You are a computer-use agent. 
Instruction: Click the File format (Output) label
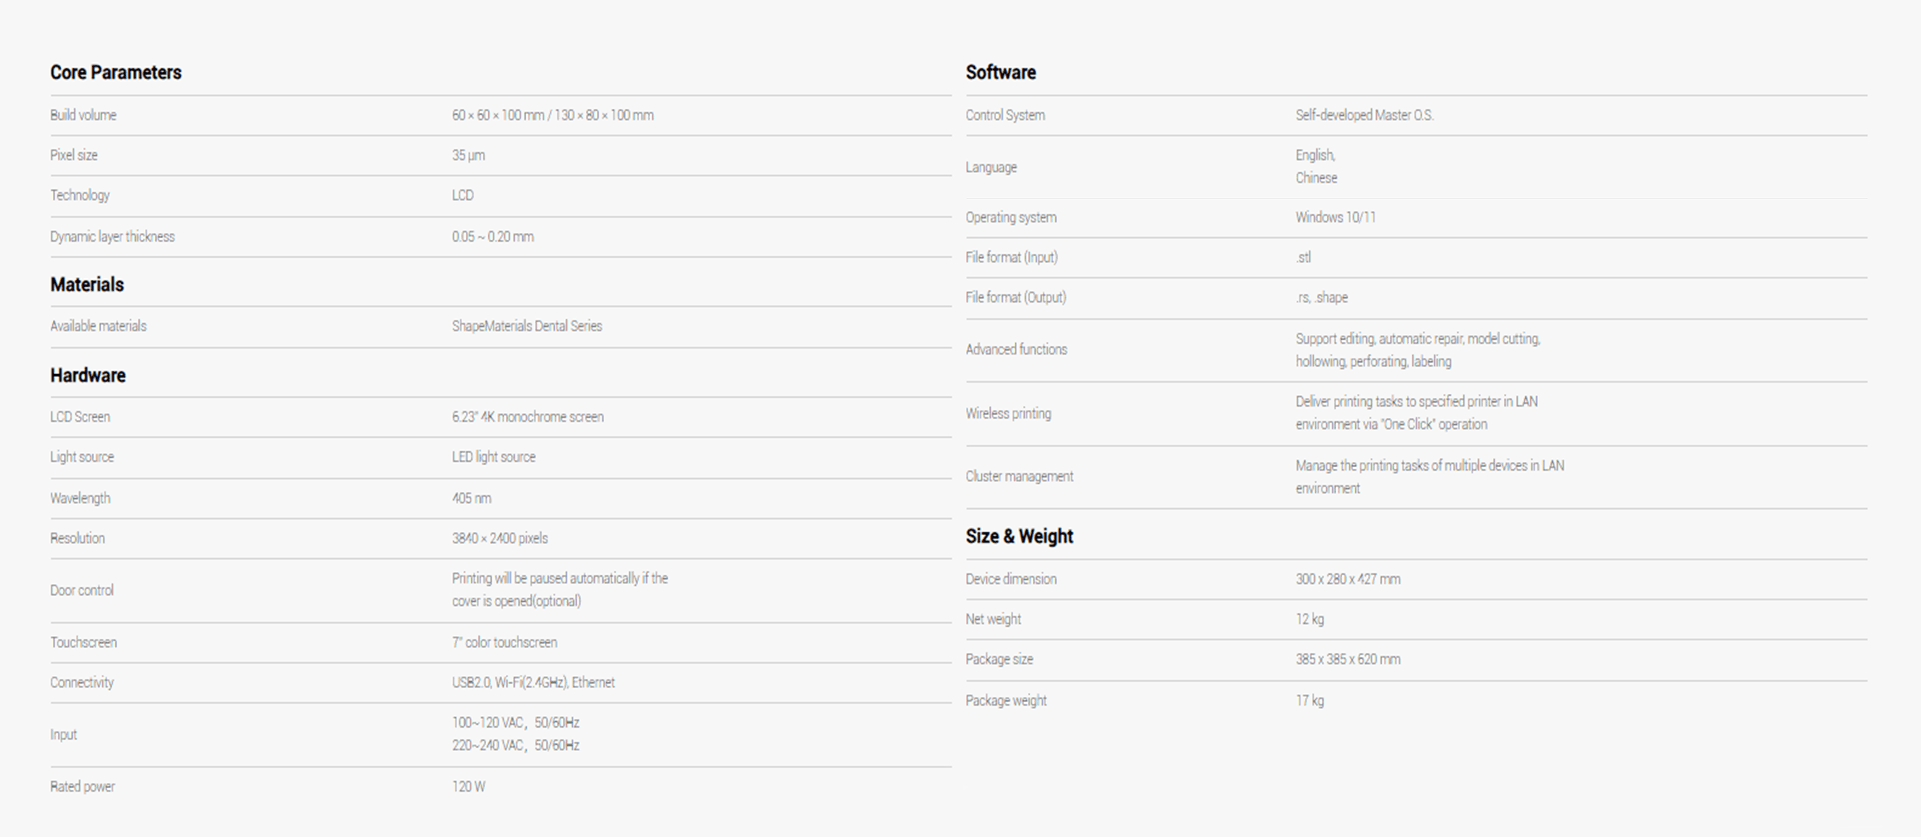(1015, 298)
